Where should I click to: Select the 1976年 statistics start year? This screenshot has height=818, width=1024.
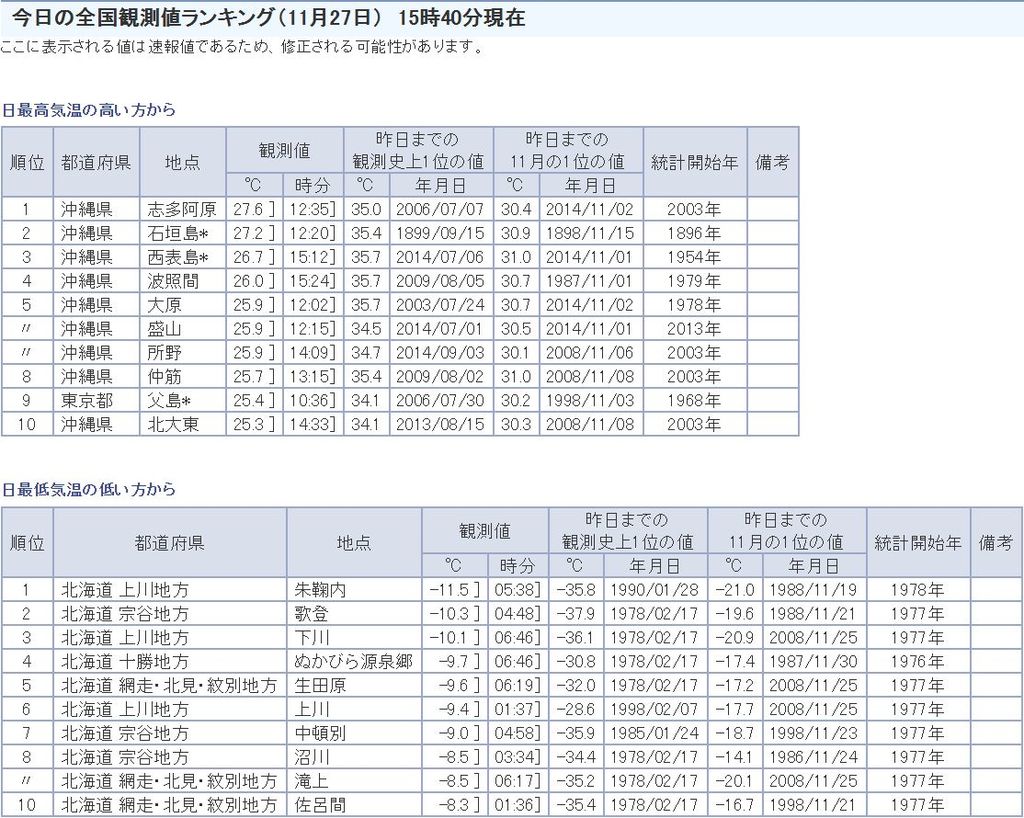(918, 661)
